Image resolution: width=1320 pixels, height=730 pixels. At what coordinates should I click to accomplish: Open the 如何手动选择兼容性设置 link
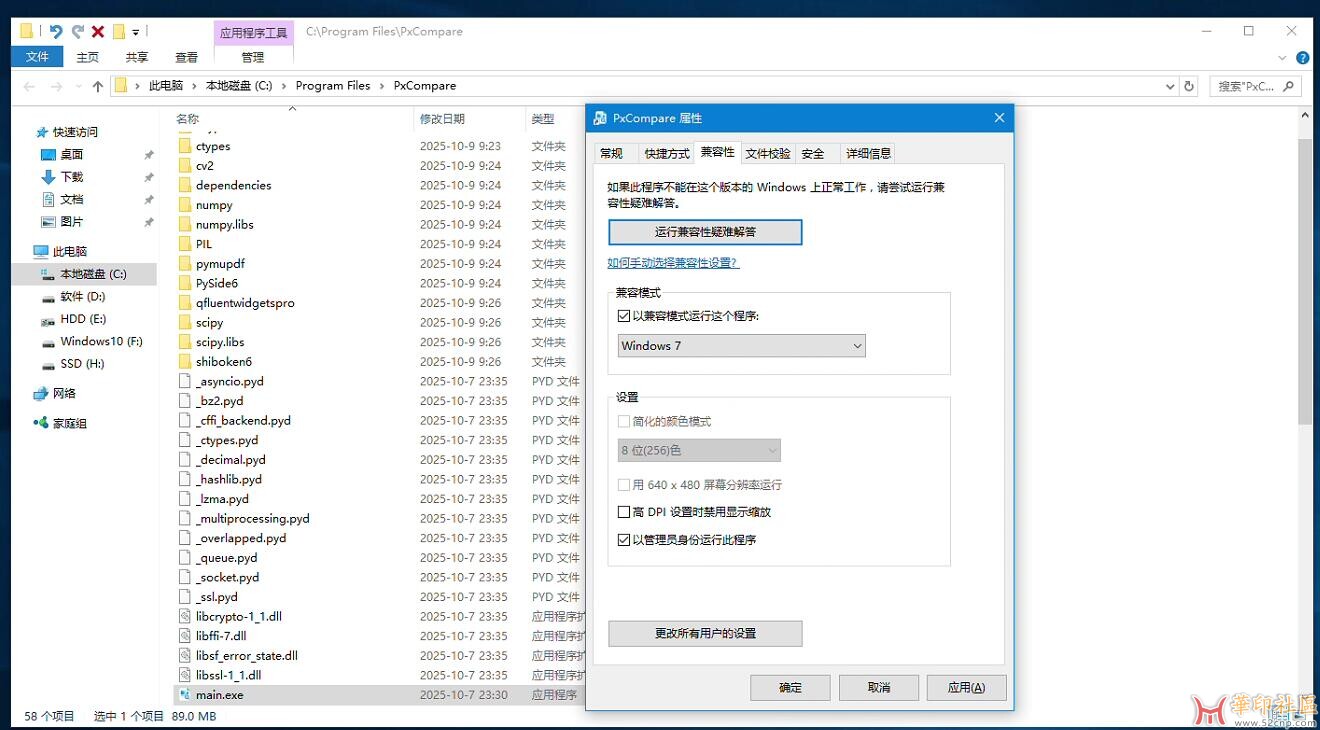coord(673,263)
